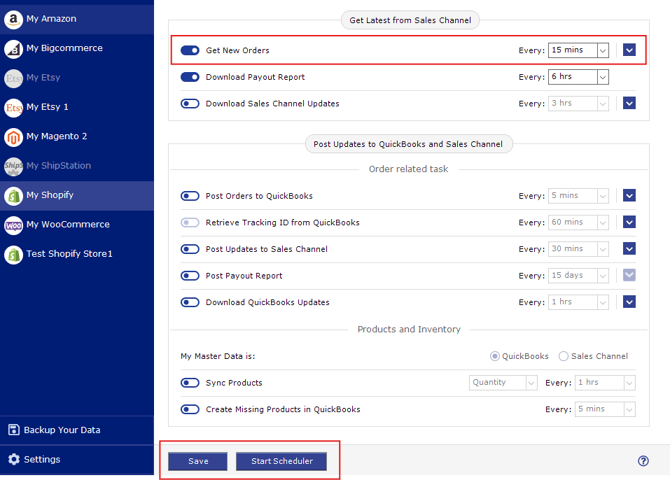Disable the Get New Orders toggle
The image size is (670, 480).
pyautogui.click(x=190, y=50)
